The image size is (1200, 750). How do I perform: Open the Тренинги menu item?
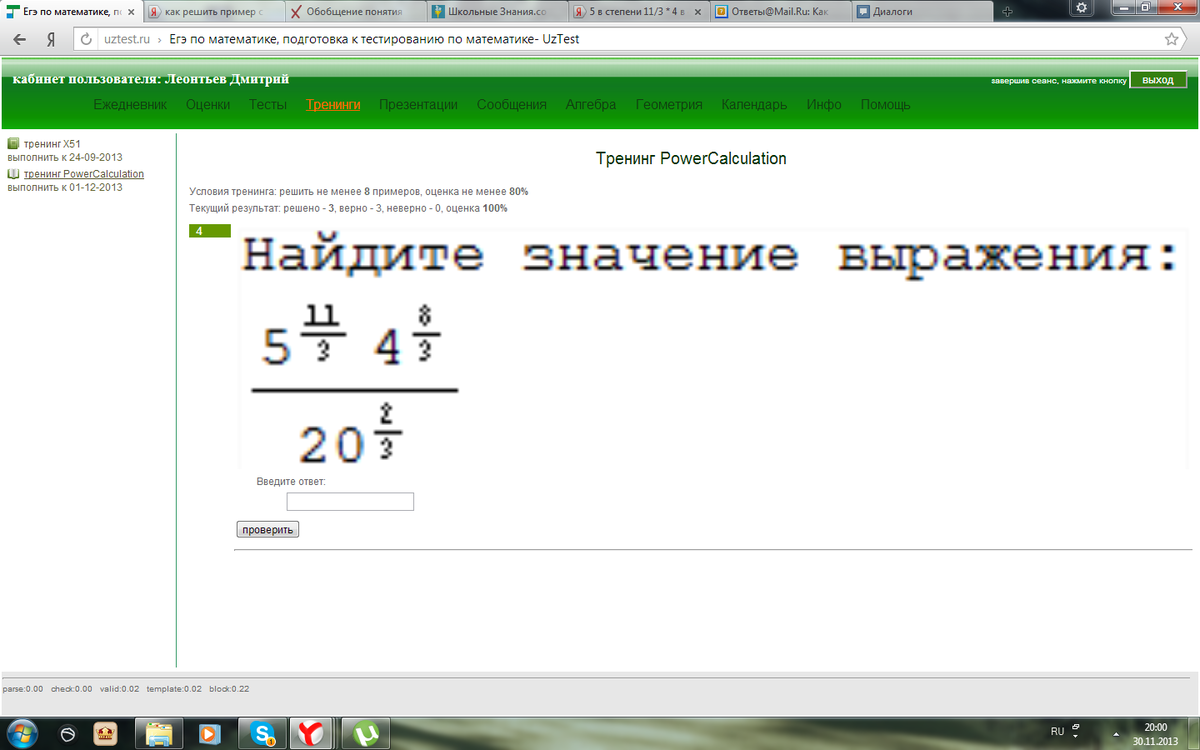(x=333, y=105)
